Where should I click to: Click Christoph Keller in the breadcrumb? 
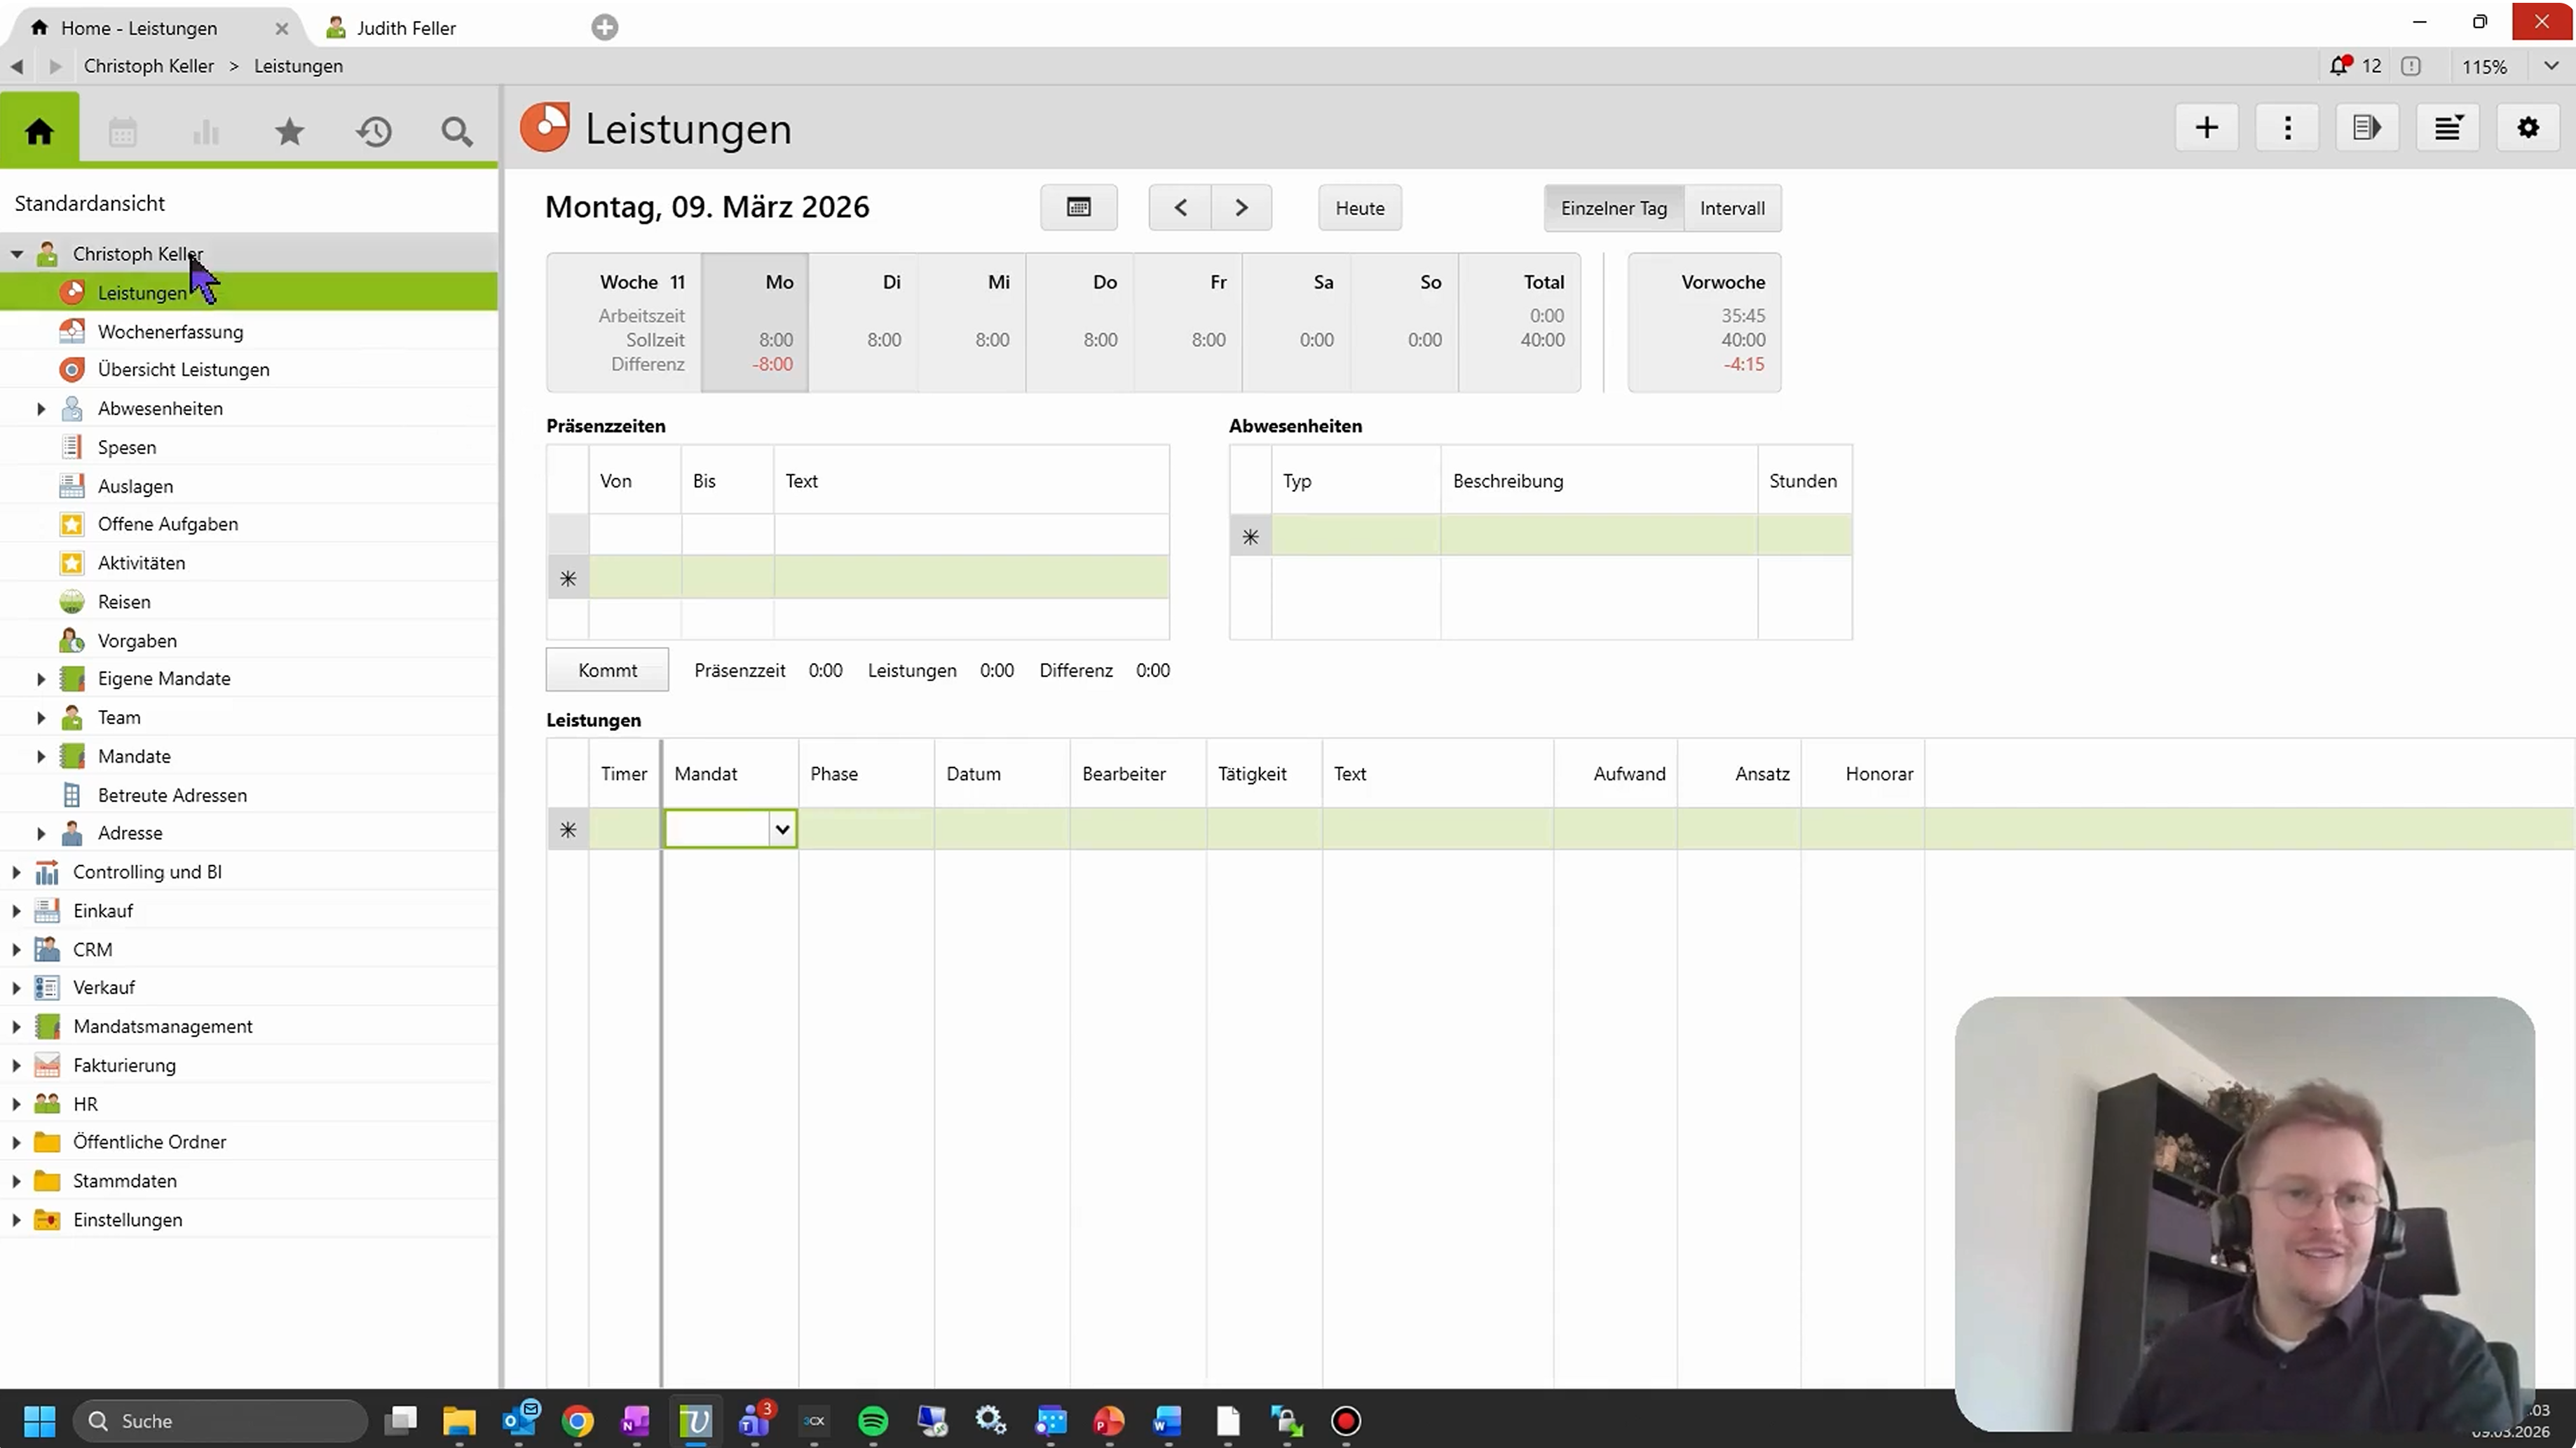coord(149,66)
